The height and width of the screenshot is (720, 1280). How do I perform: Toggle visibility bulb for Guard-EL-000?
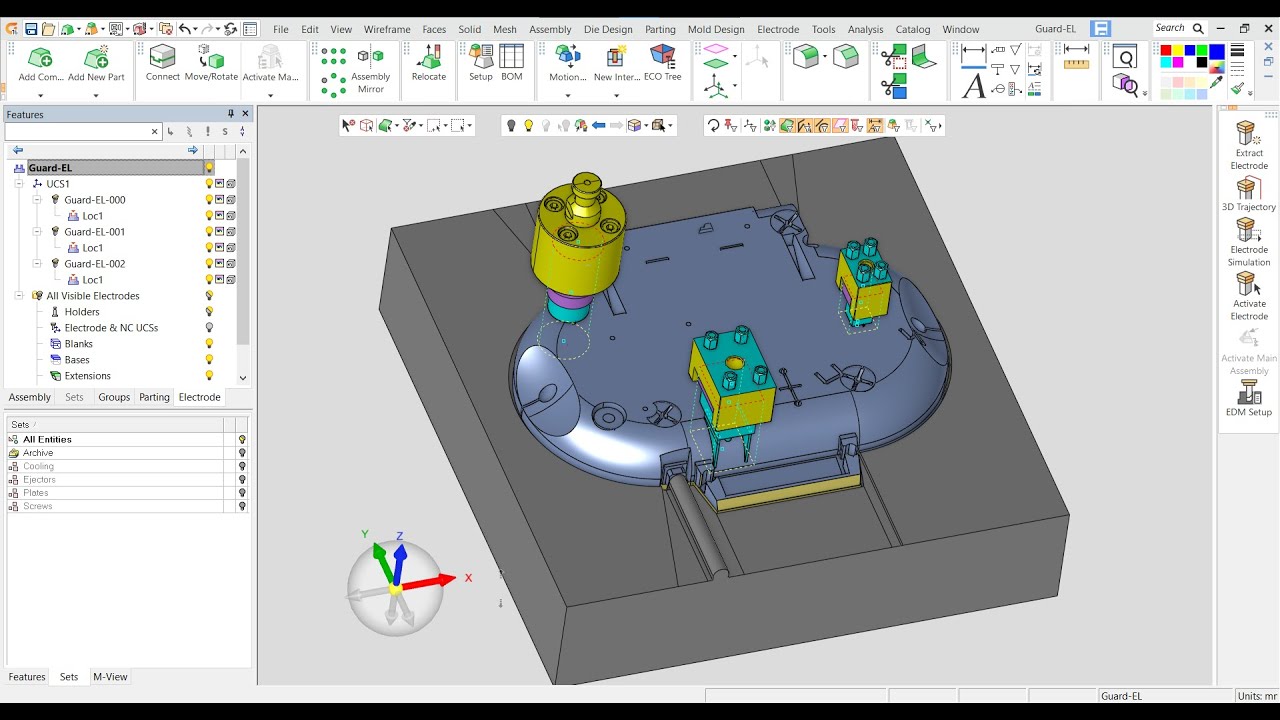click(x=209, y=200)
